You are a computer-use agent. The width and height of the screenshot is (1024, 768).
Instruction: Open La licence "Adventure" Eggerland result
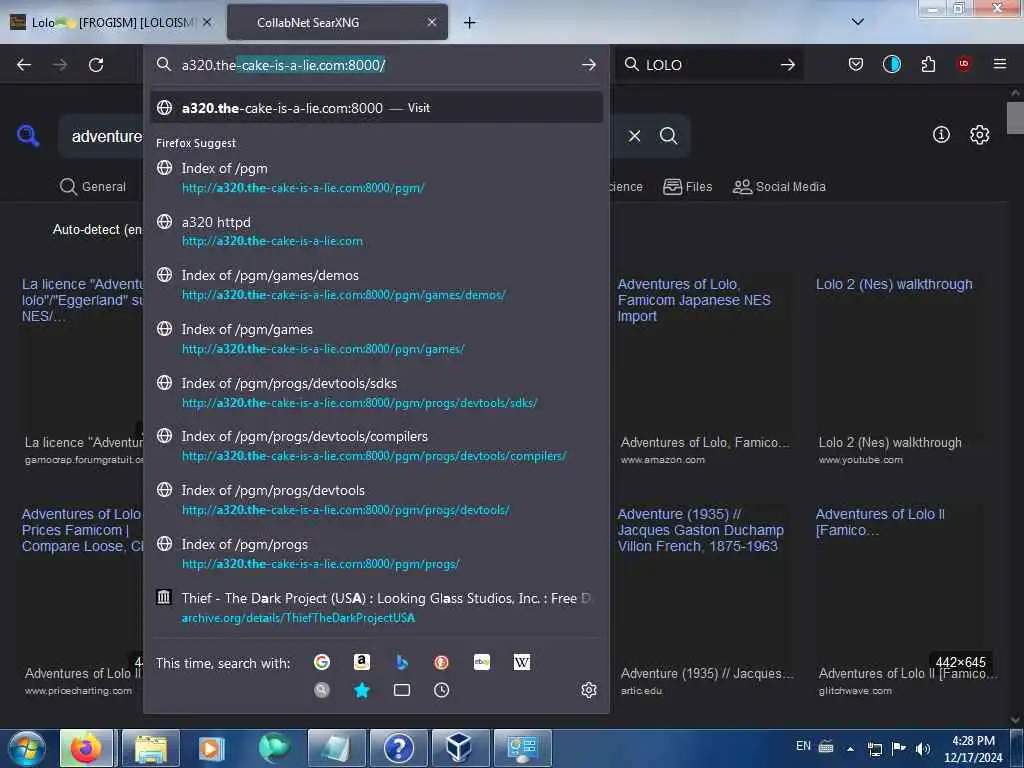pos(82,300)
